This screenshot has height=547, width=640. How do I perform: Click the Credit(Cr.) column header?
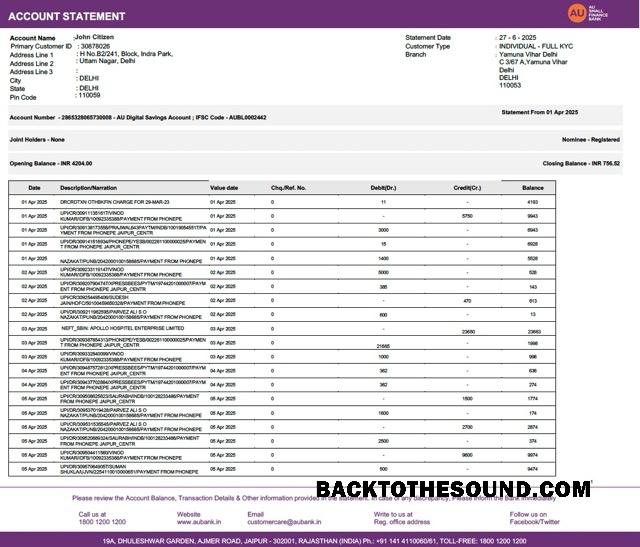pos(467,188)
